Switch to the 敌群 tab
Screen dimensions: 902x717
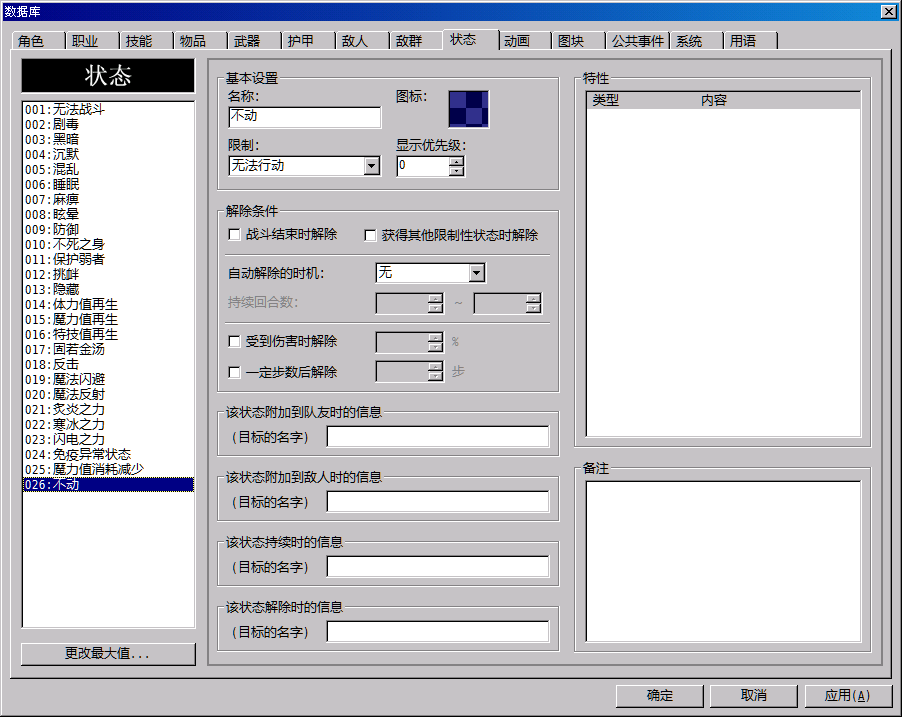[416, 41]
